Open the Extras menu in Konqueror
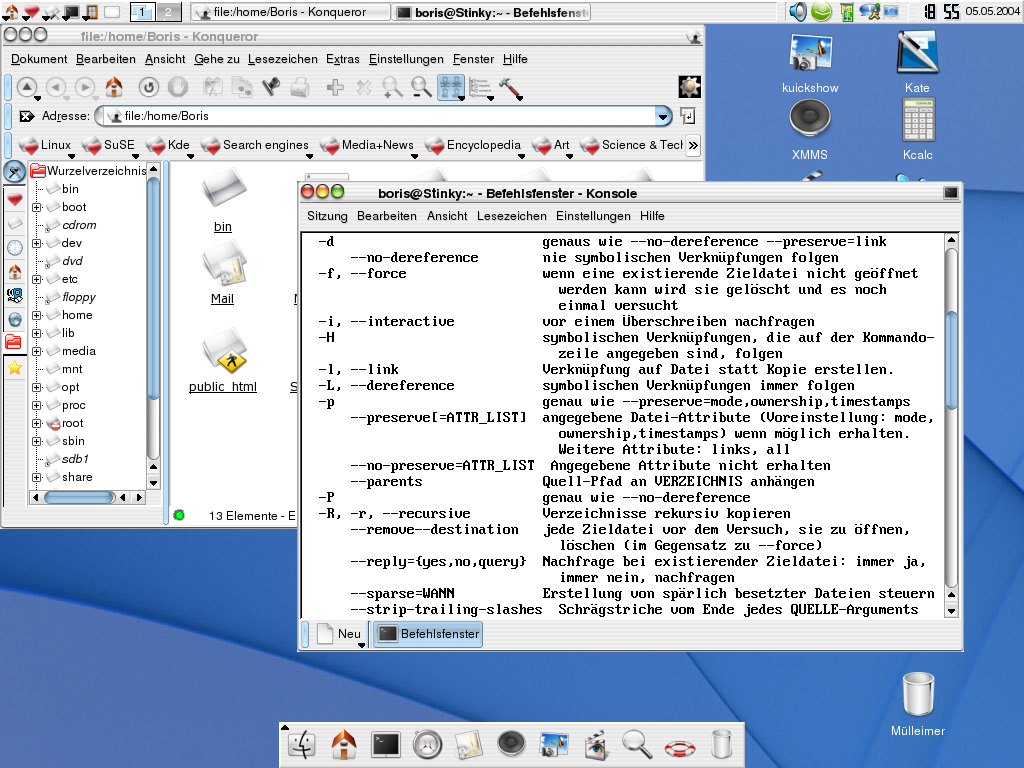The image size is (1024, 768). [x=343, y=59]
